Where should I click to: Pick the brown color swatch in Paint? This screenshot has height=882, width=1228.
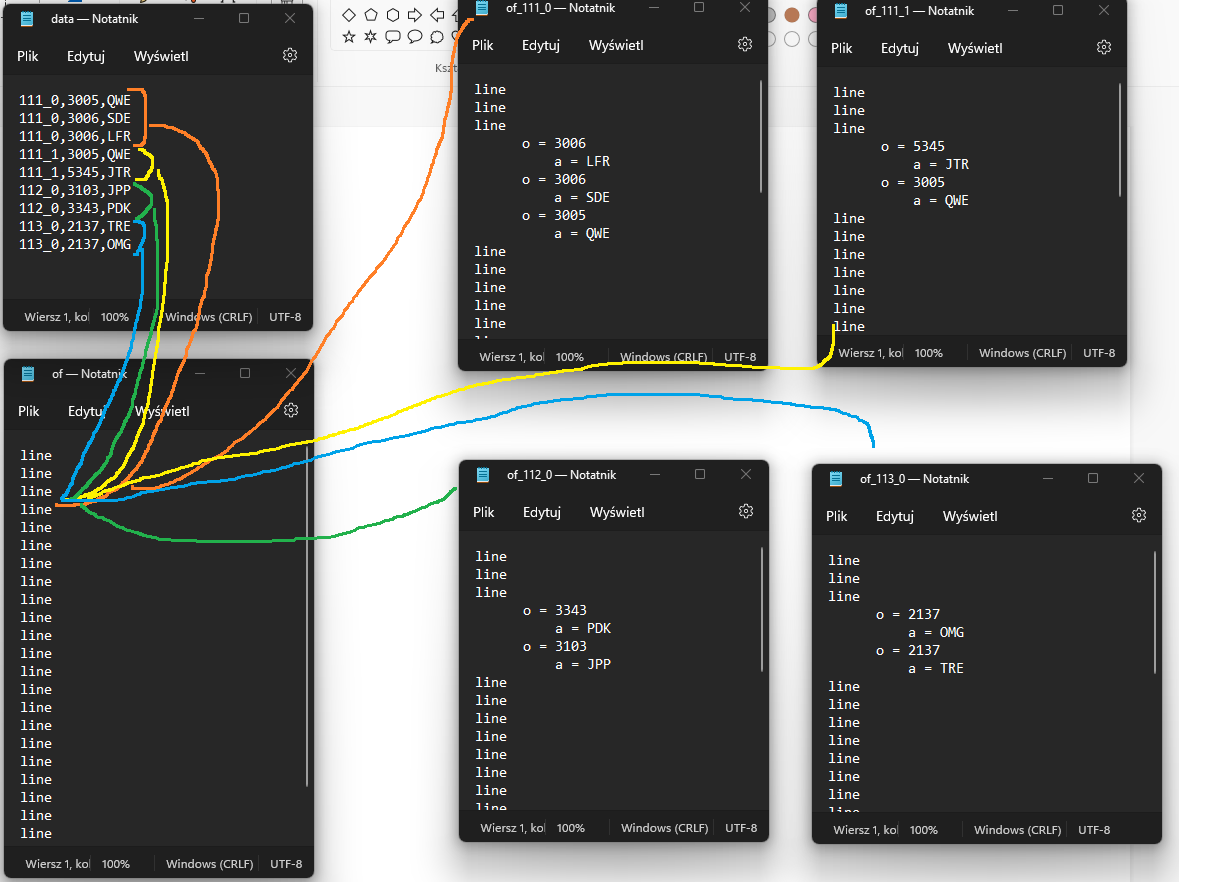[x=792, y=15]
